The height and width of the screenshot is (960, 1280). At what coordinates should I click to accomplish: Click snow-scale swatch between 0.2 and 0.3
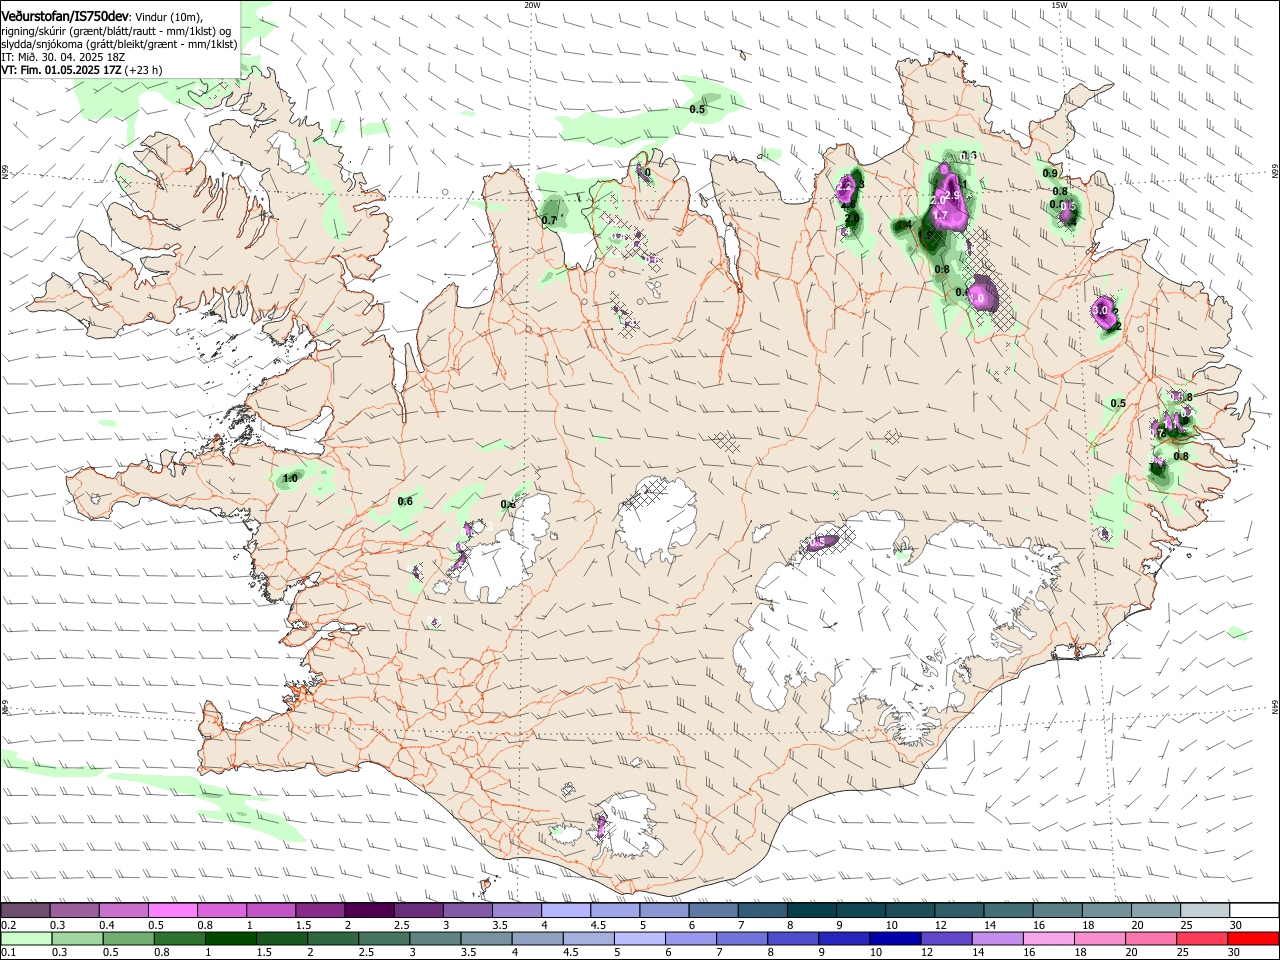tap(25, 911)
